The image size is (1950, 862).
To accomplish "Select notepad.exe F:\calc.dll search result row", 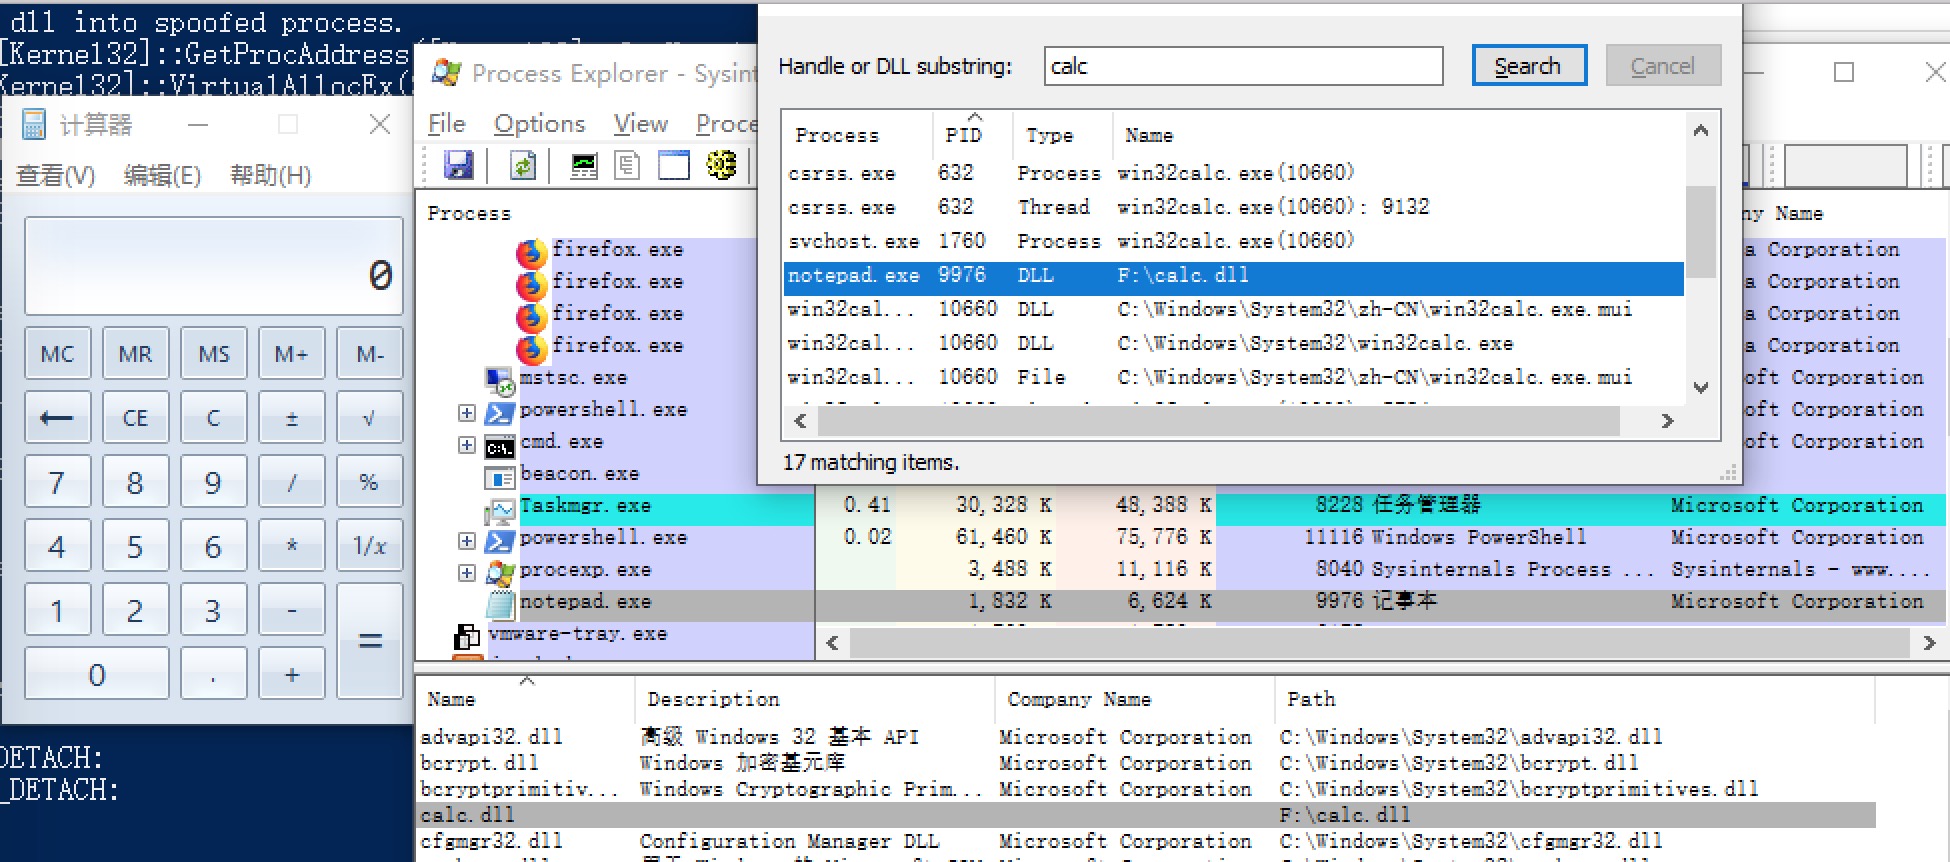I will pos(1234,276).
